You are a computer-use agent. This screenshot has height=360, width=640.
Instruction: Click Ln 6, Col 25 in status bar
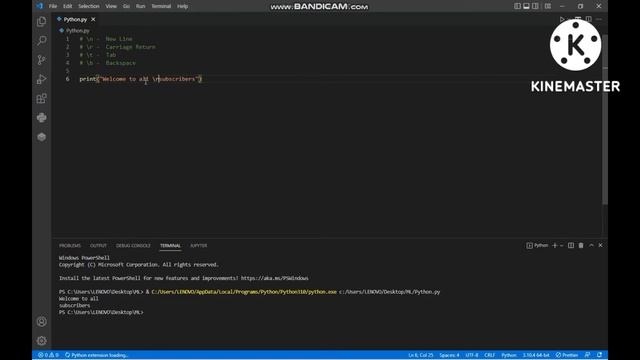[x=420, y=355]
